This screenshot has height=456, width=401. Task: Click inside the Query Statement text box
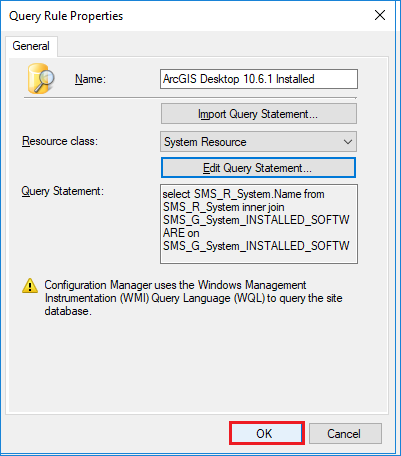pos(259,224)
